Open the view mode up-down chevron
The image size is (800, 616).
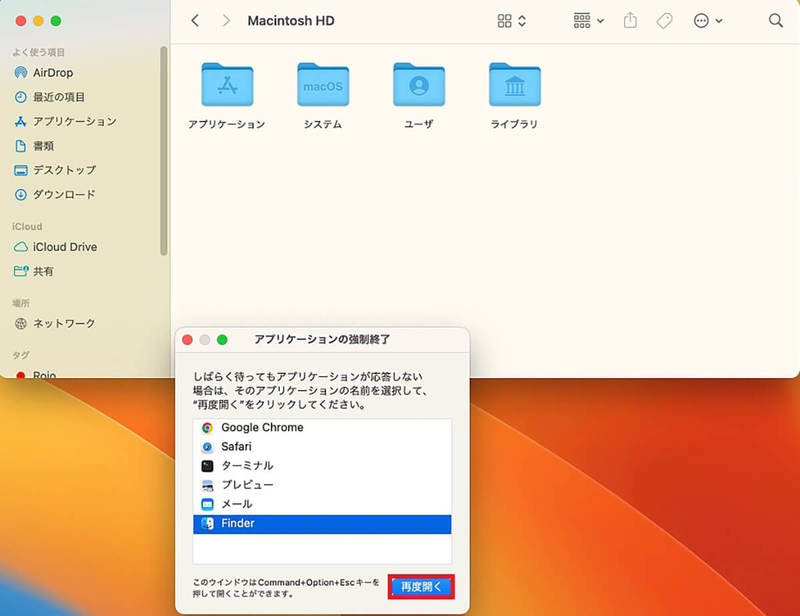point(522,20)
